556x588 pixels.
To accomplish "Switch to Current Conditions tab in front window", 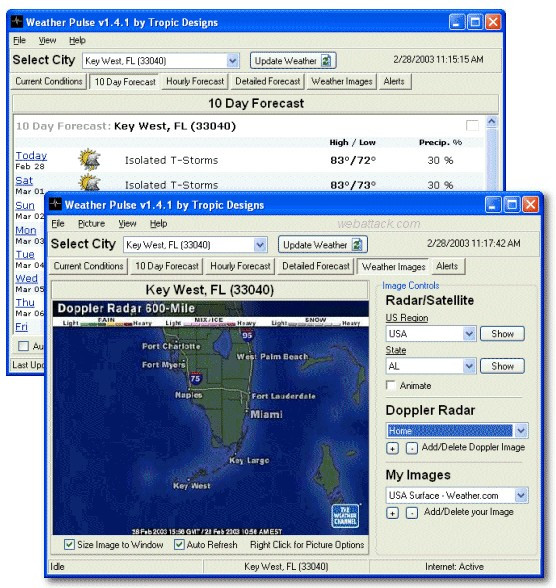I will coord(88,266).
